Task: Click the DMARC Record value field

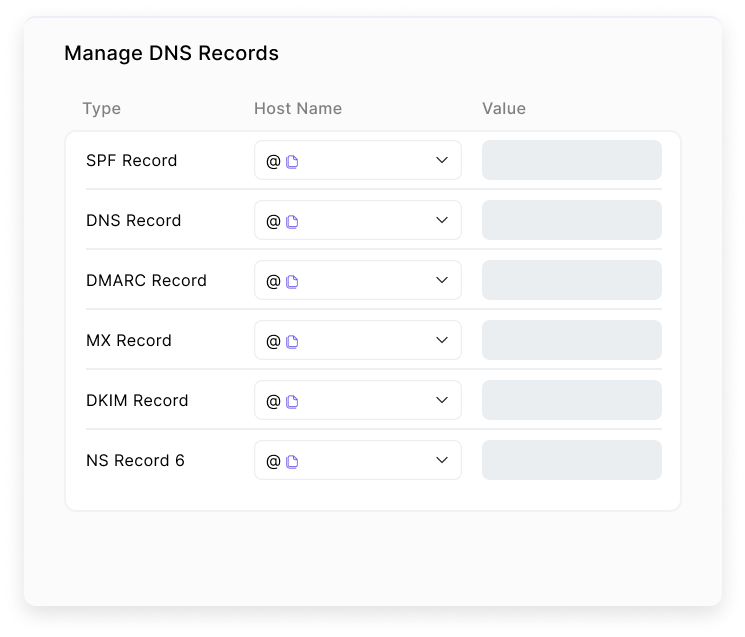Action: click(572, 280)
